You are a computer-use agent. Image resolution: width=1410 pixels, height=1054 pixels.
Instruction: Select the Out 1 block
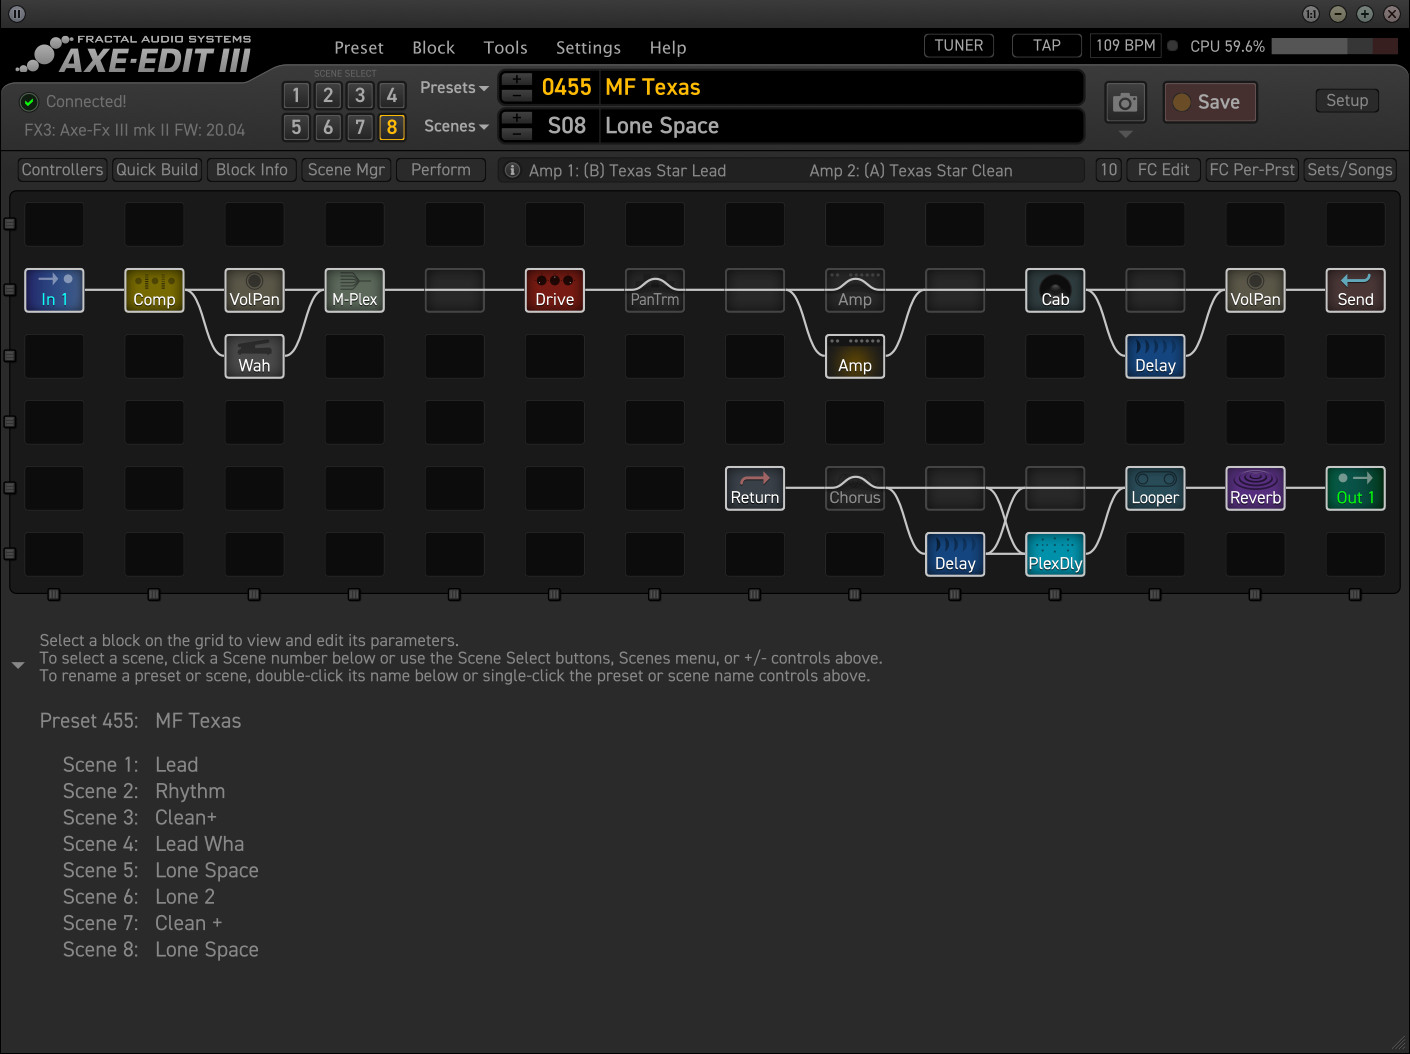coord(1355,488)
